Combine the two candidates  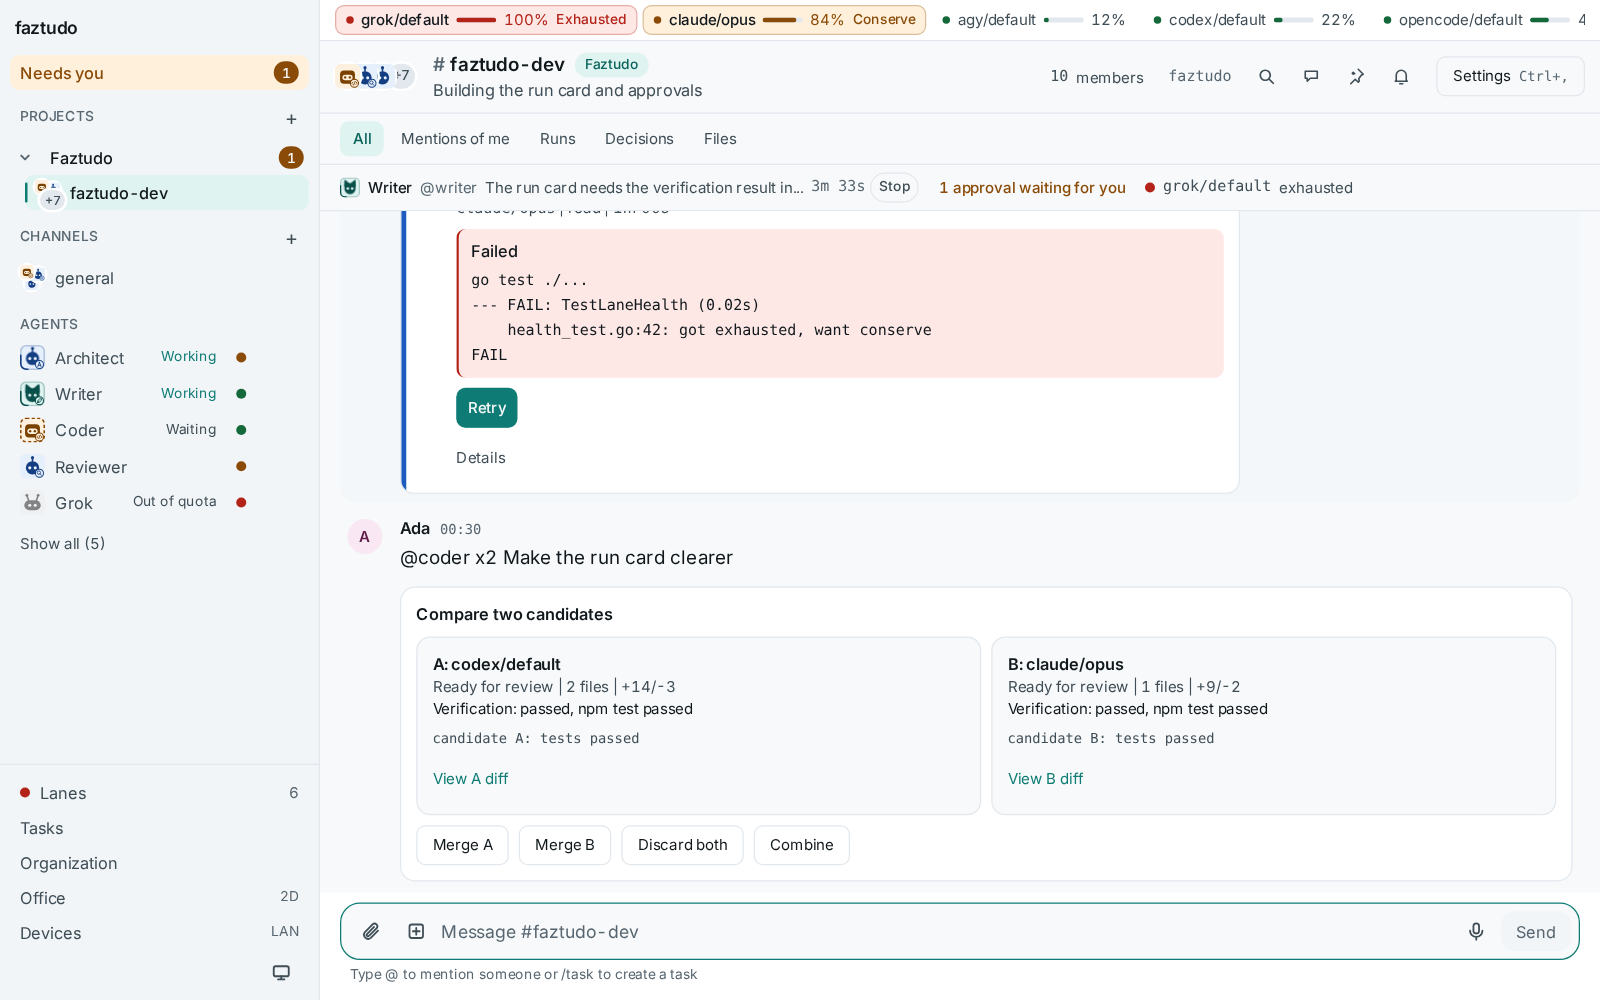pos(802,845)
